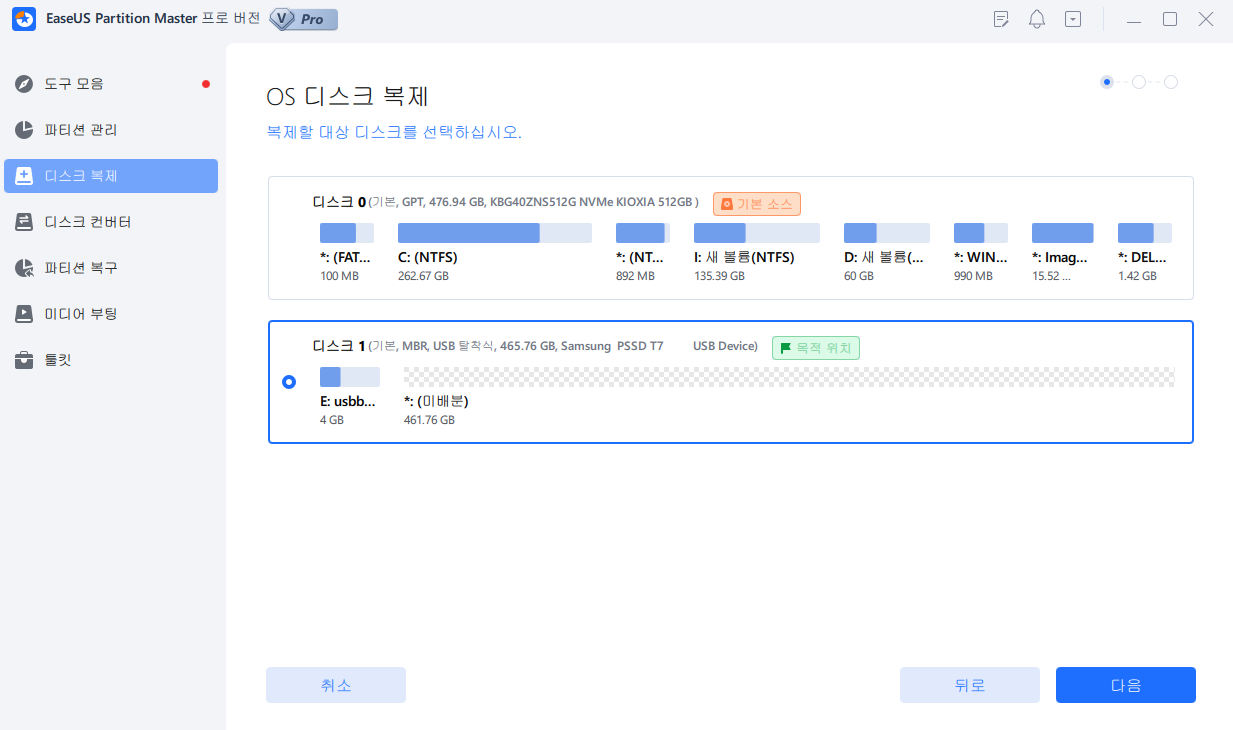This screenshot has width=1233, height=730.
Task: Click the C: (NTFS) label
Action: (x=428, y=257)
